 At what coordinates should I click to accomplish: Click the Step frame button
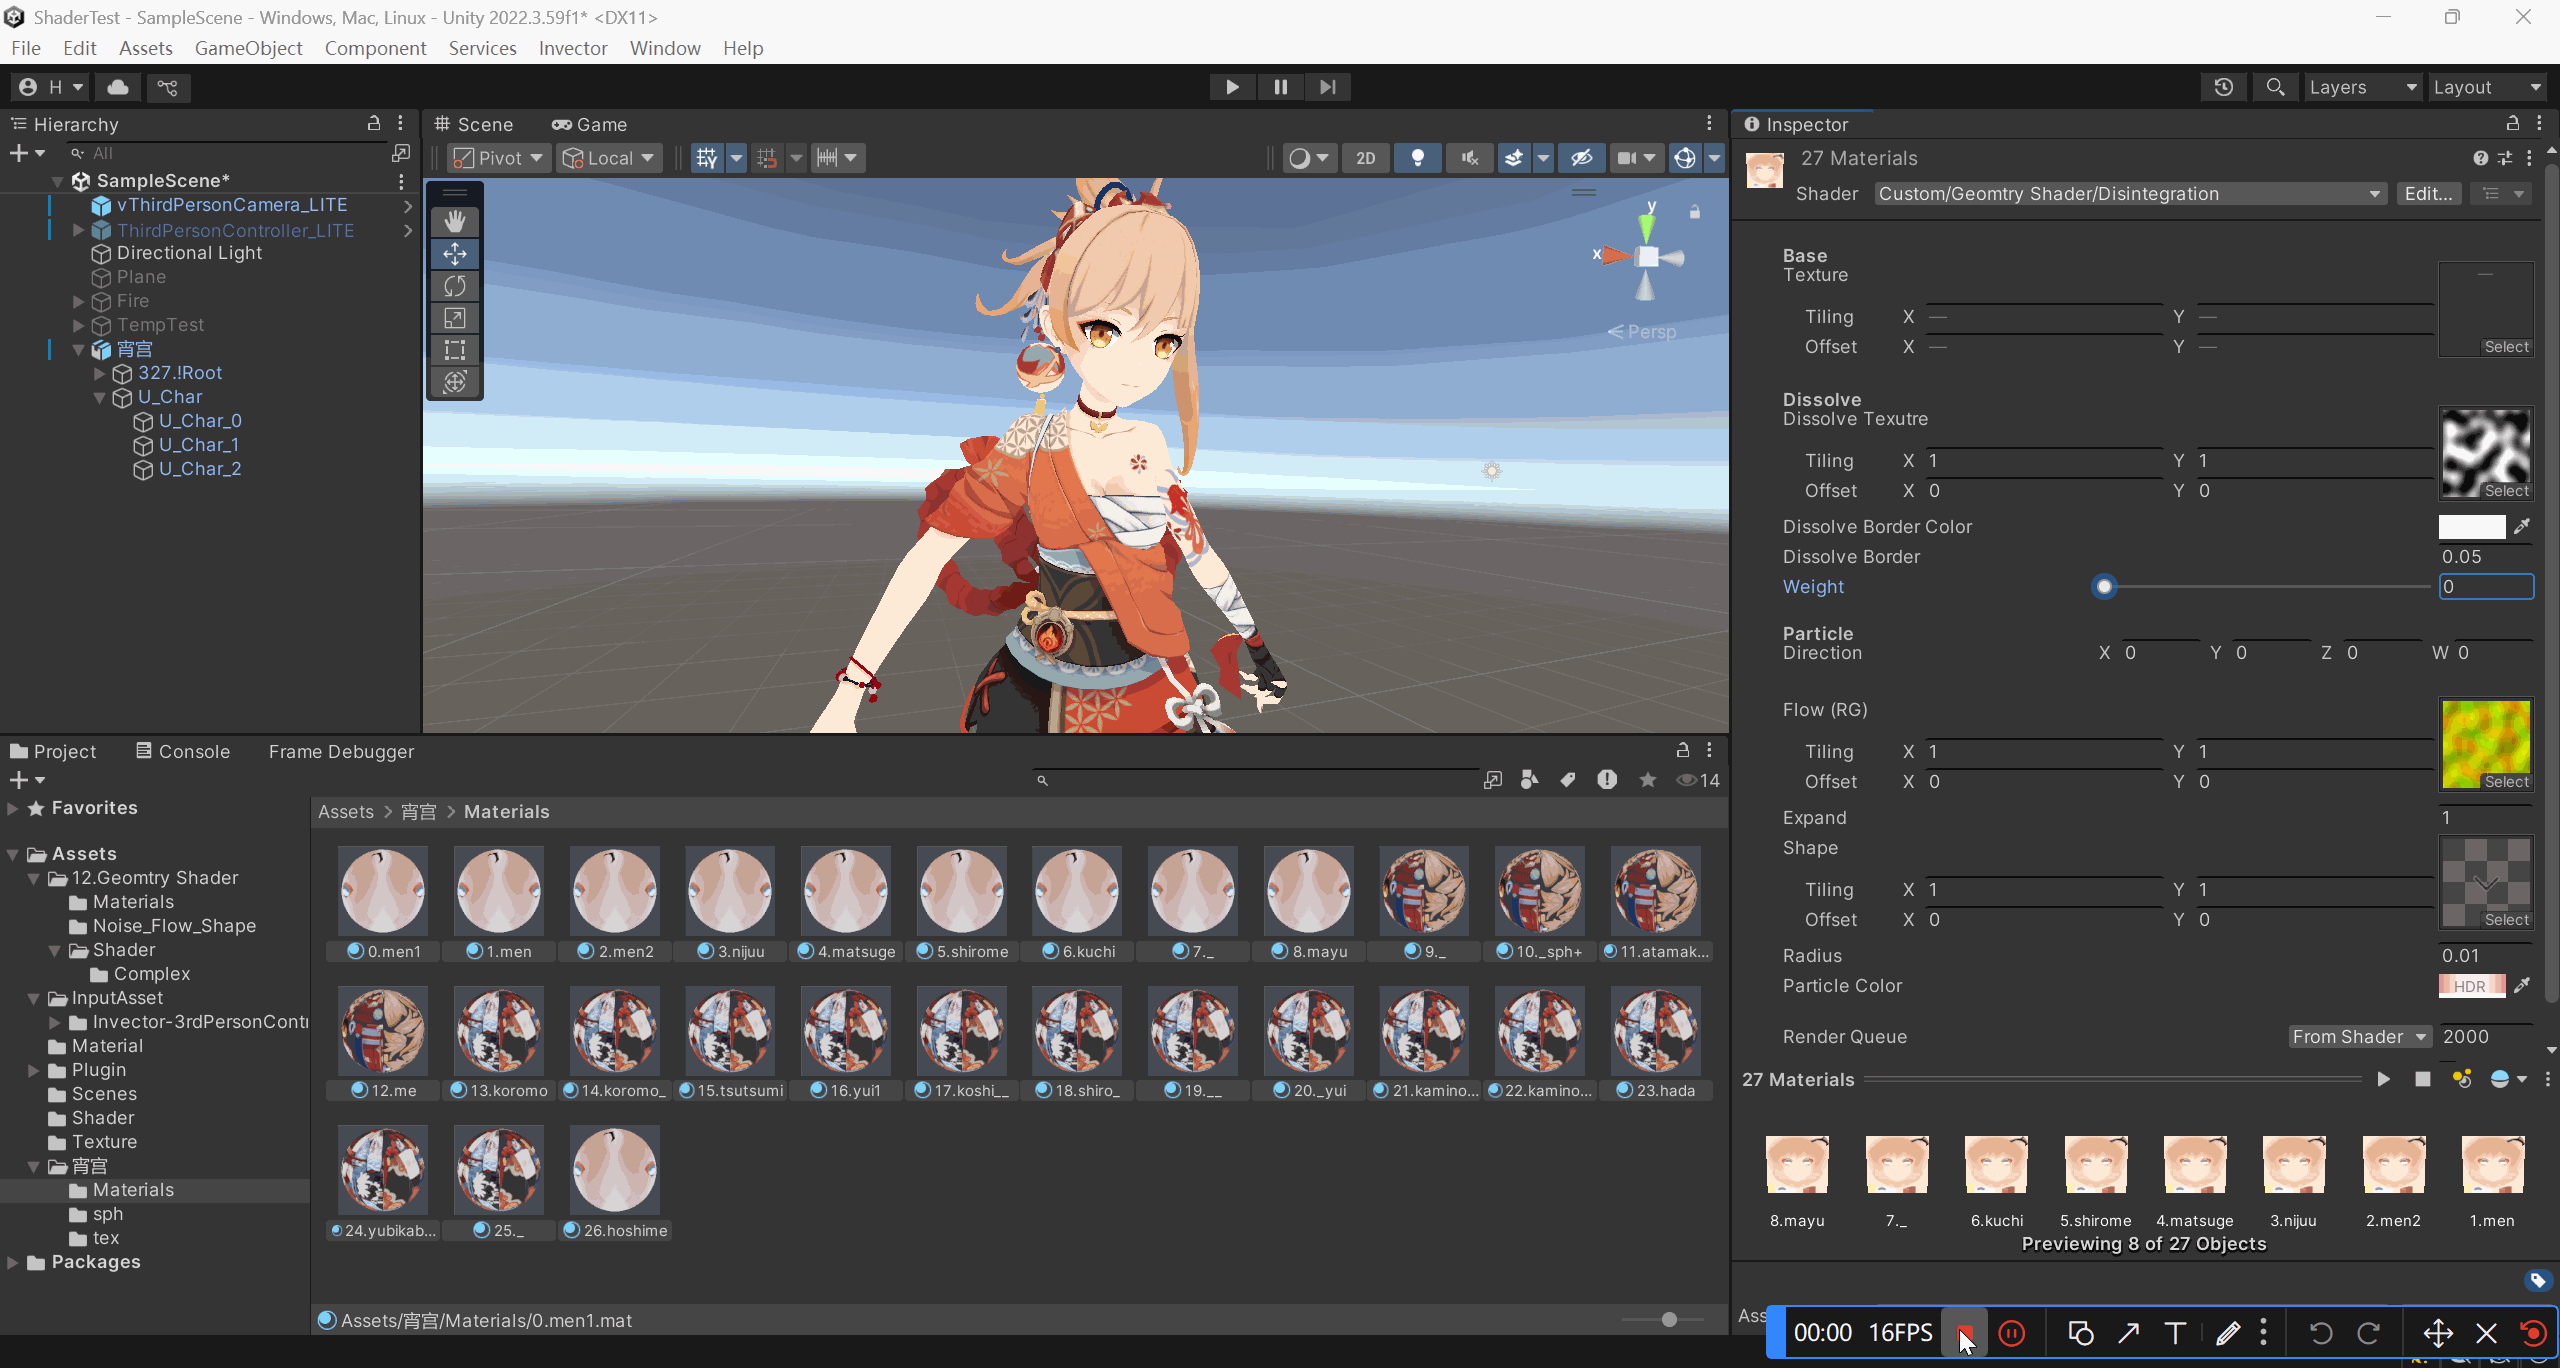1328,87
